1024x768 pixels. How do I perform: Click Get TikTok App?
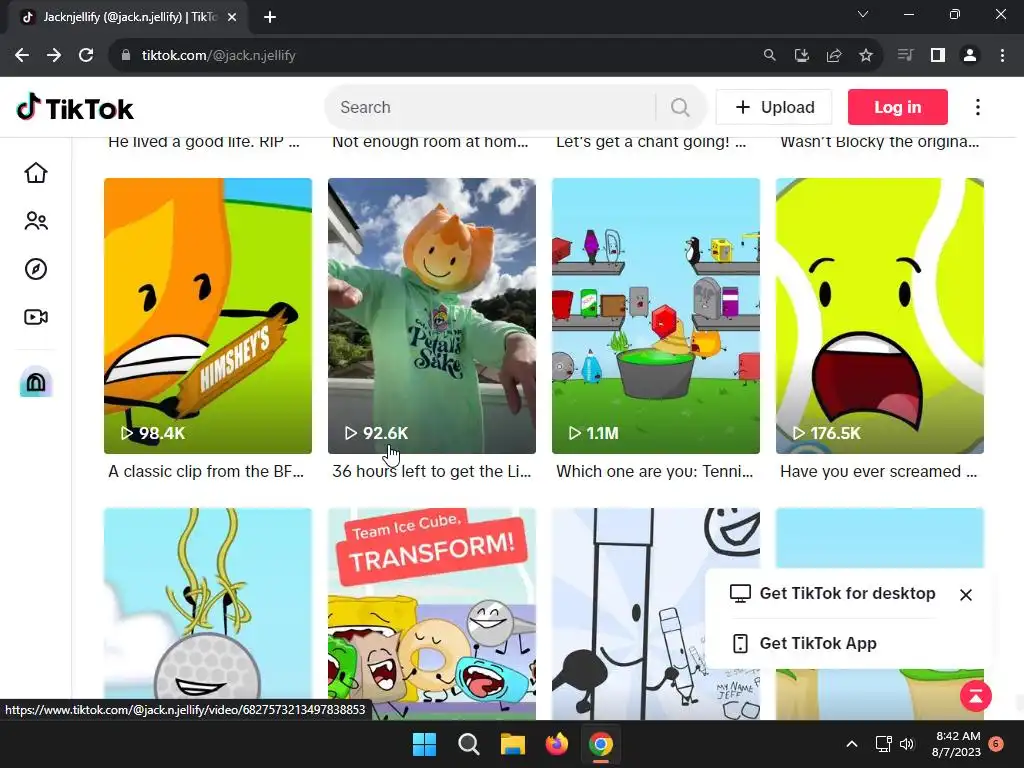point(818,643)
